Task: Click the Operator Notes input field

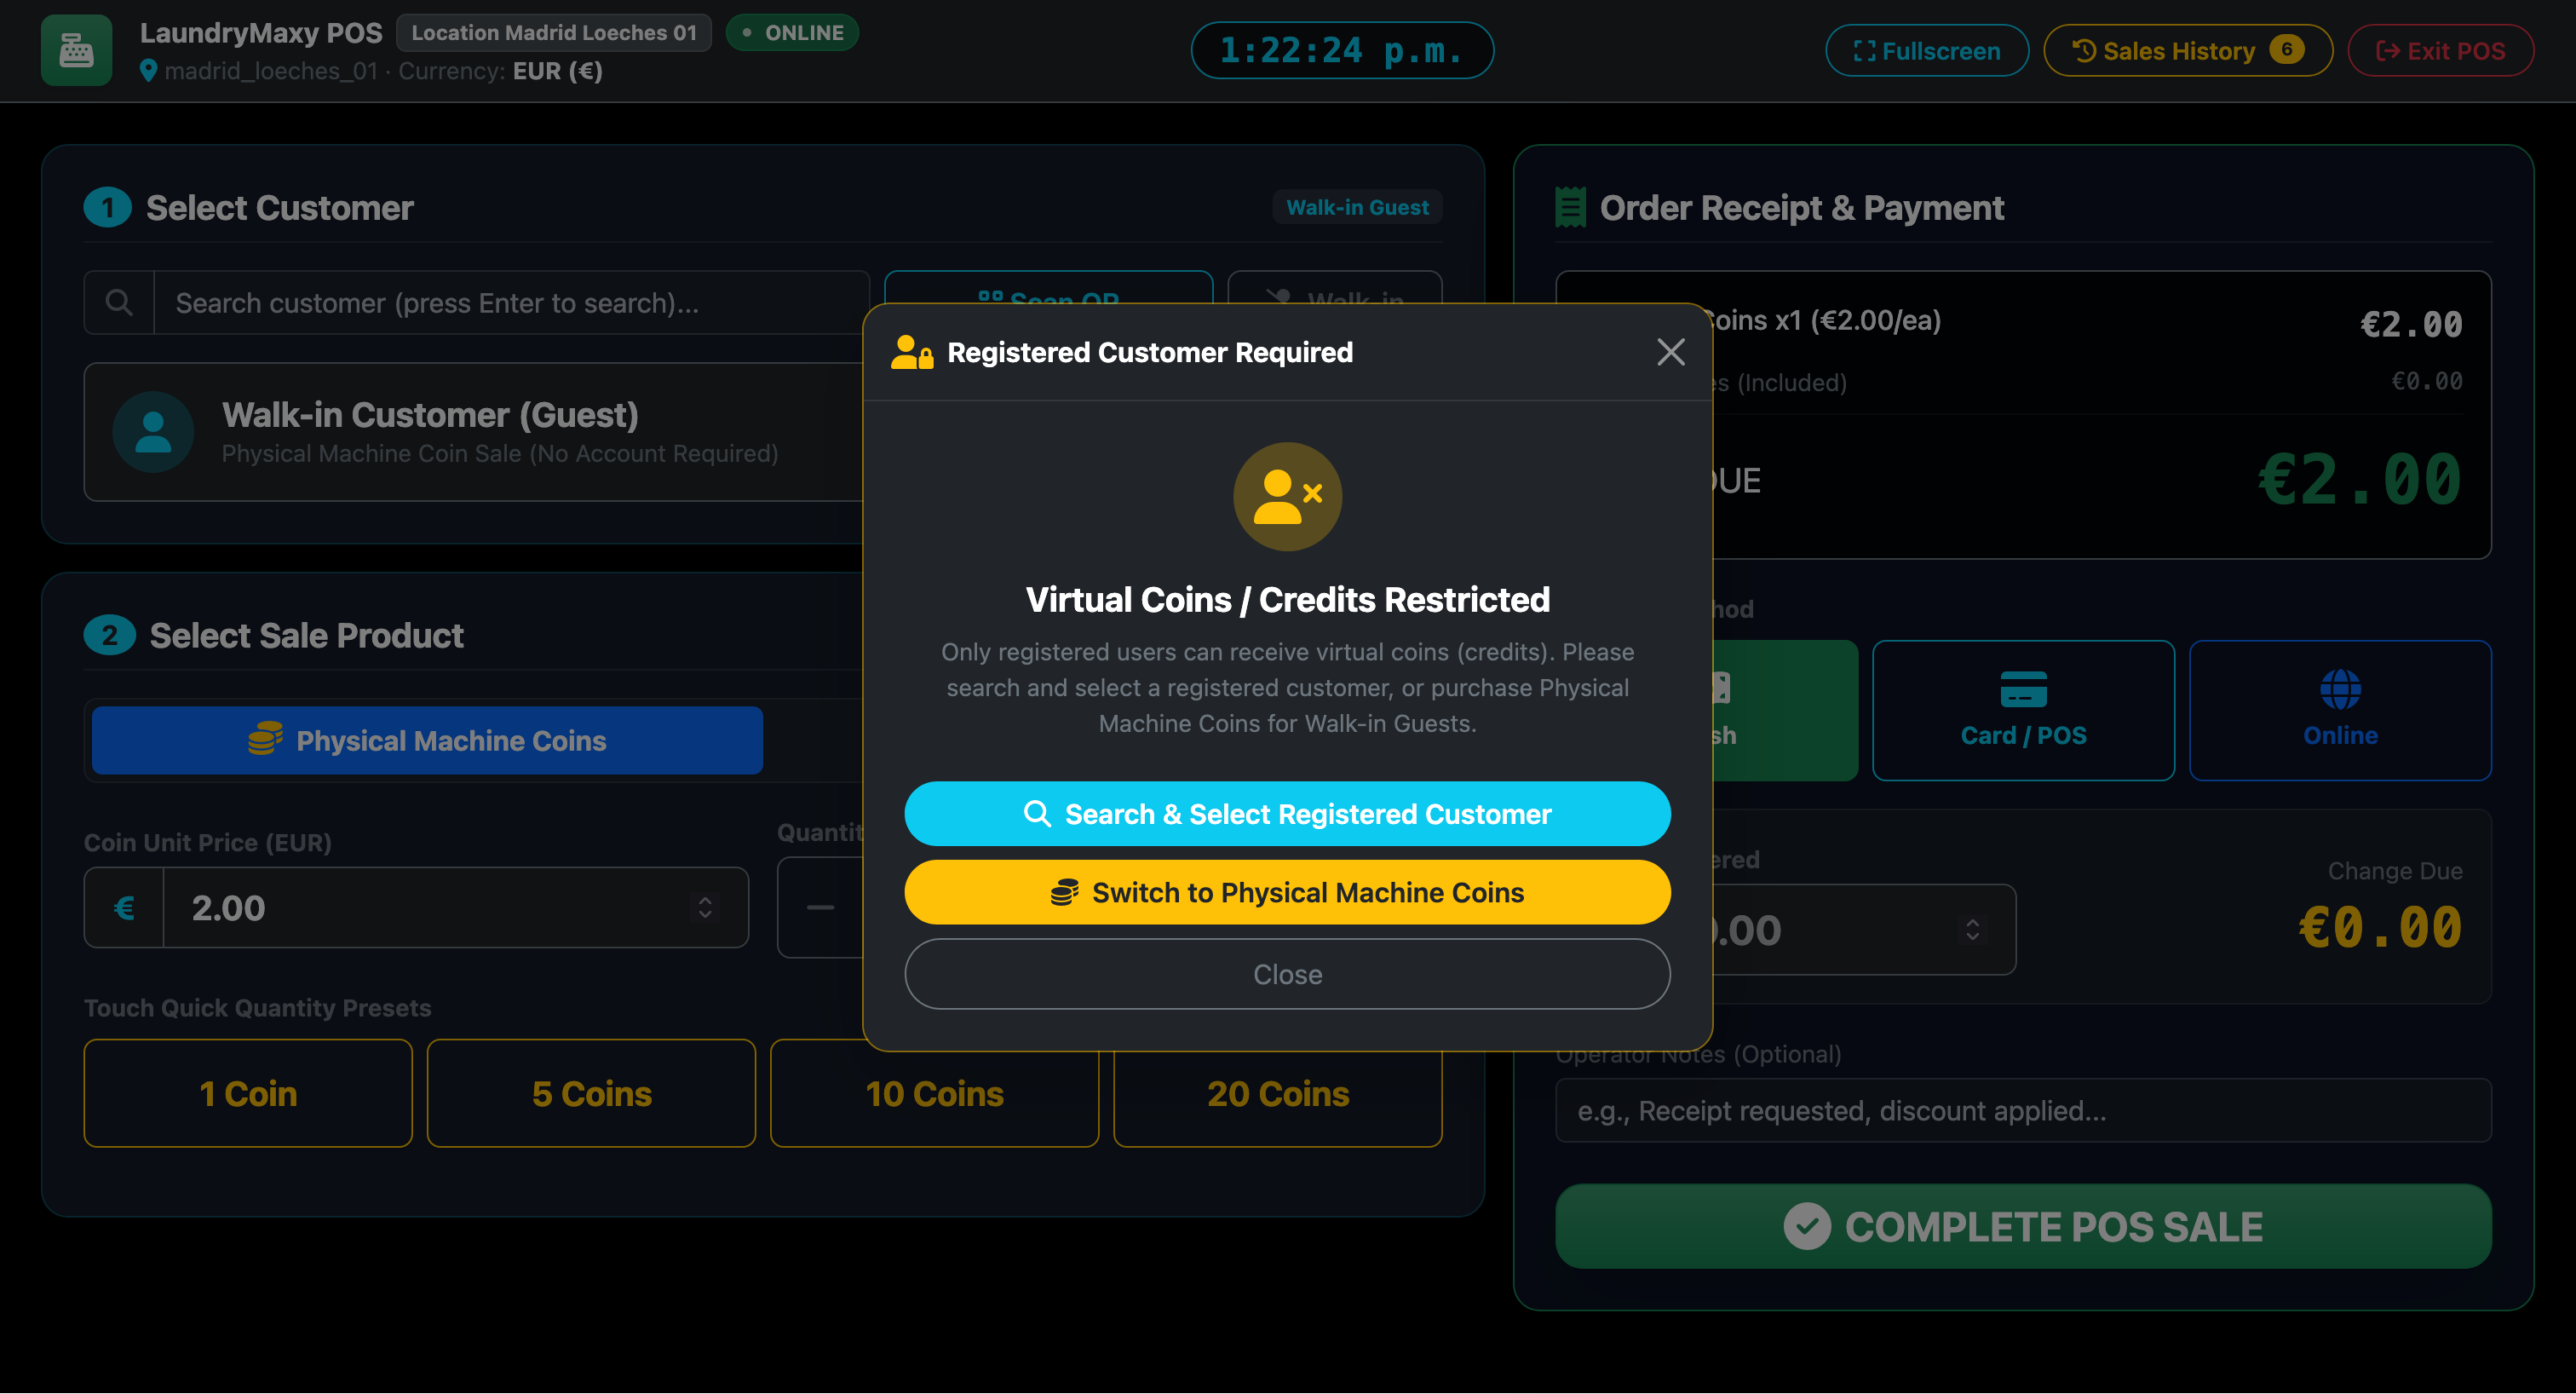Action: click(x=2023, y=1110)
